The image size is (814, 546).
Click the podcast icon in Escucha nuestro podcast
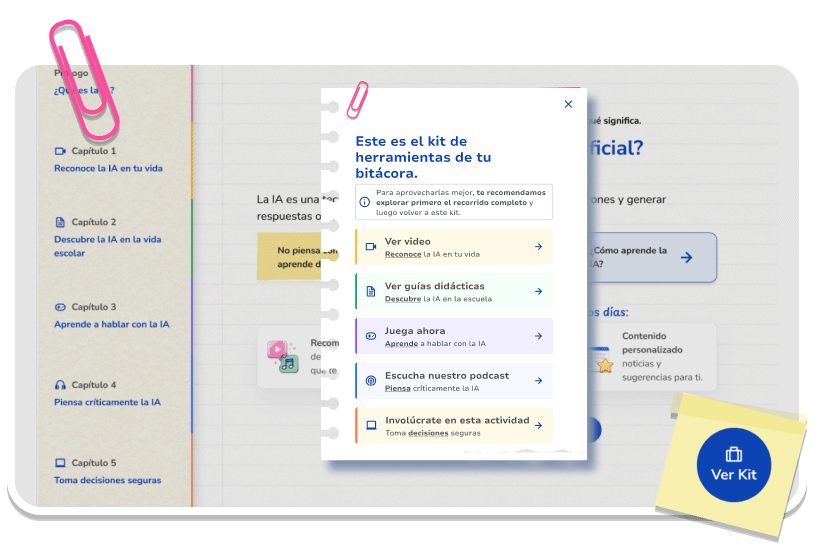tap(371, 380)
